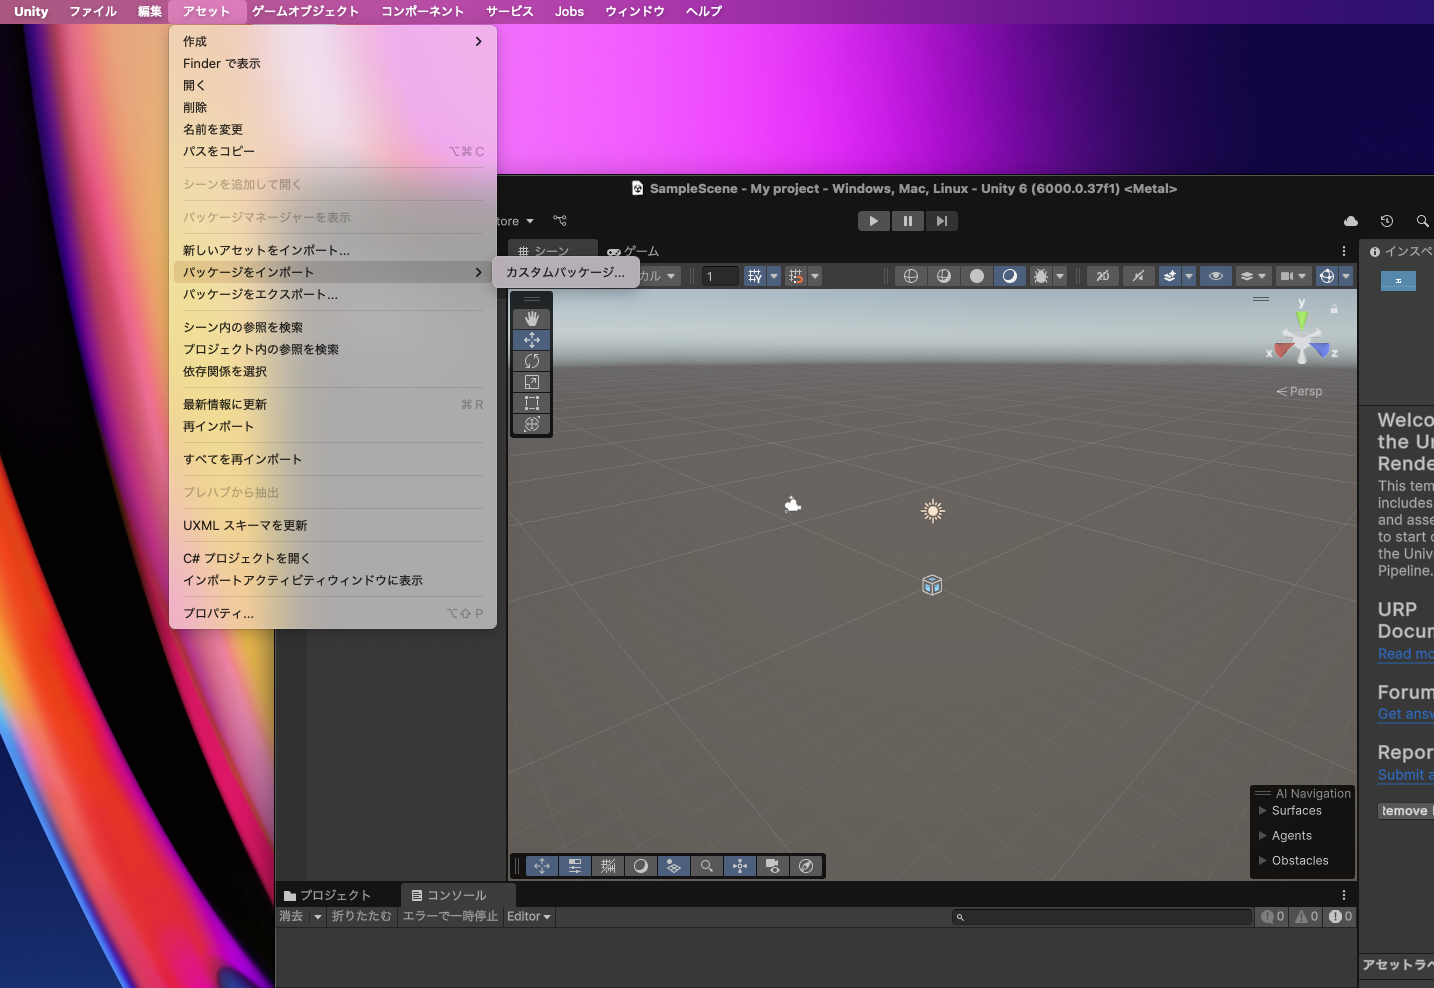Click the camera icon in the AI Navigation toolbar
1434x988 pixels.
tap(772, 866)
